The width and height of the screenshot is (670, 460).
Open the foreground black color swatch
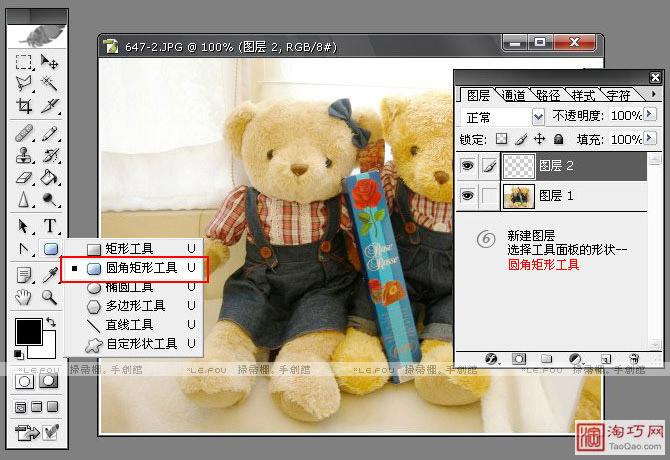click(28, 331)
